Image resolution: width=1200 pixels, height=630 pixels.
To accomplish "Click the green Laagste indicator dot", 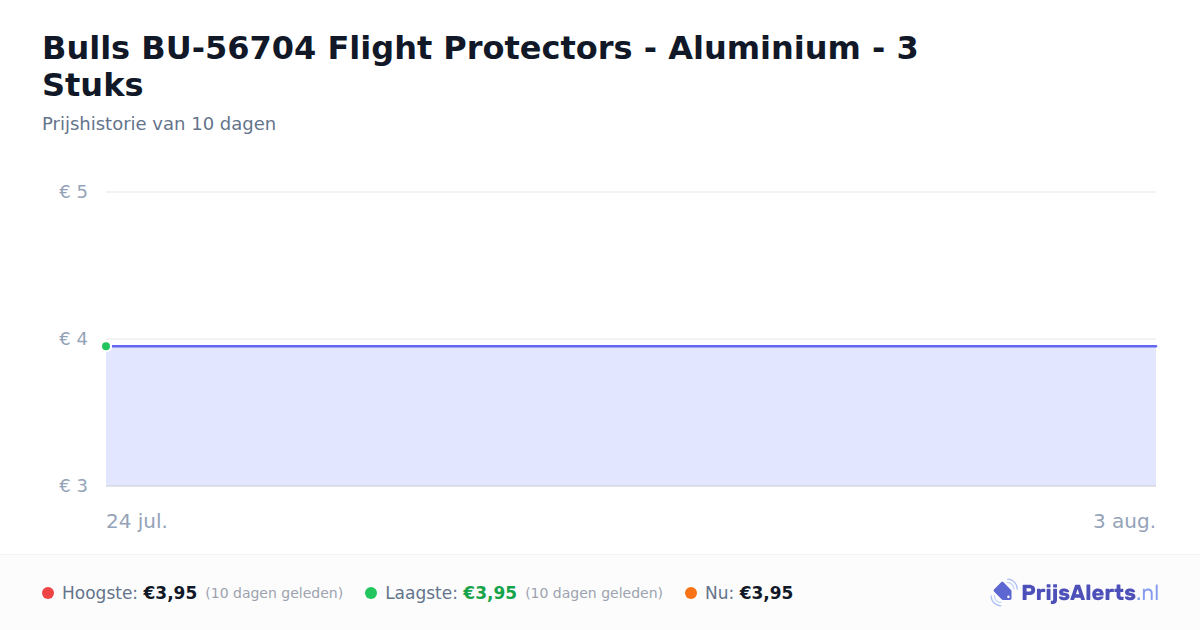I will [371, 593].
